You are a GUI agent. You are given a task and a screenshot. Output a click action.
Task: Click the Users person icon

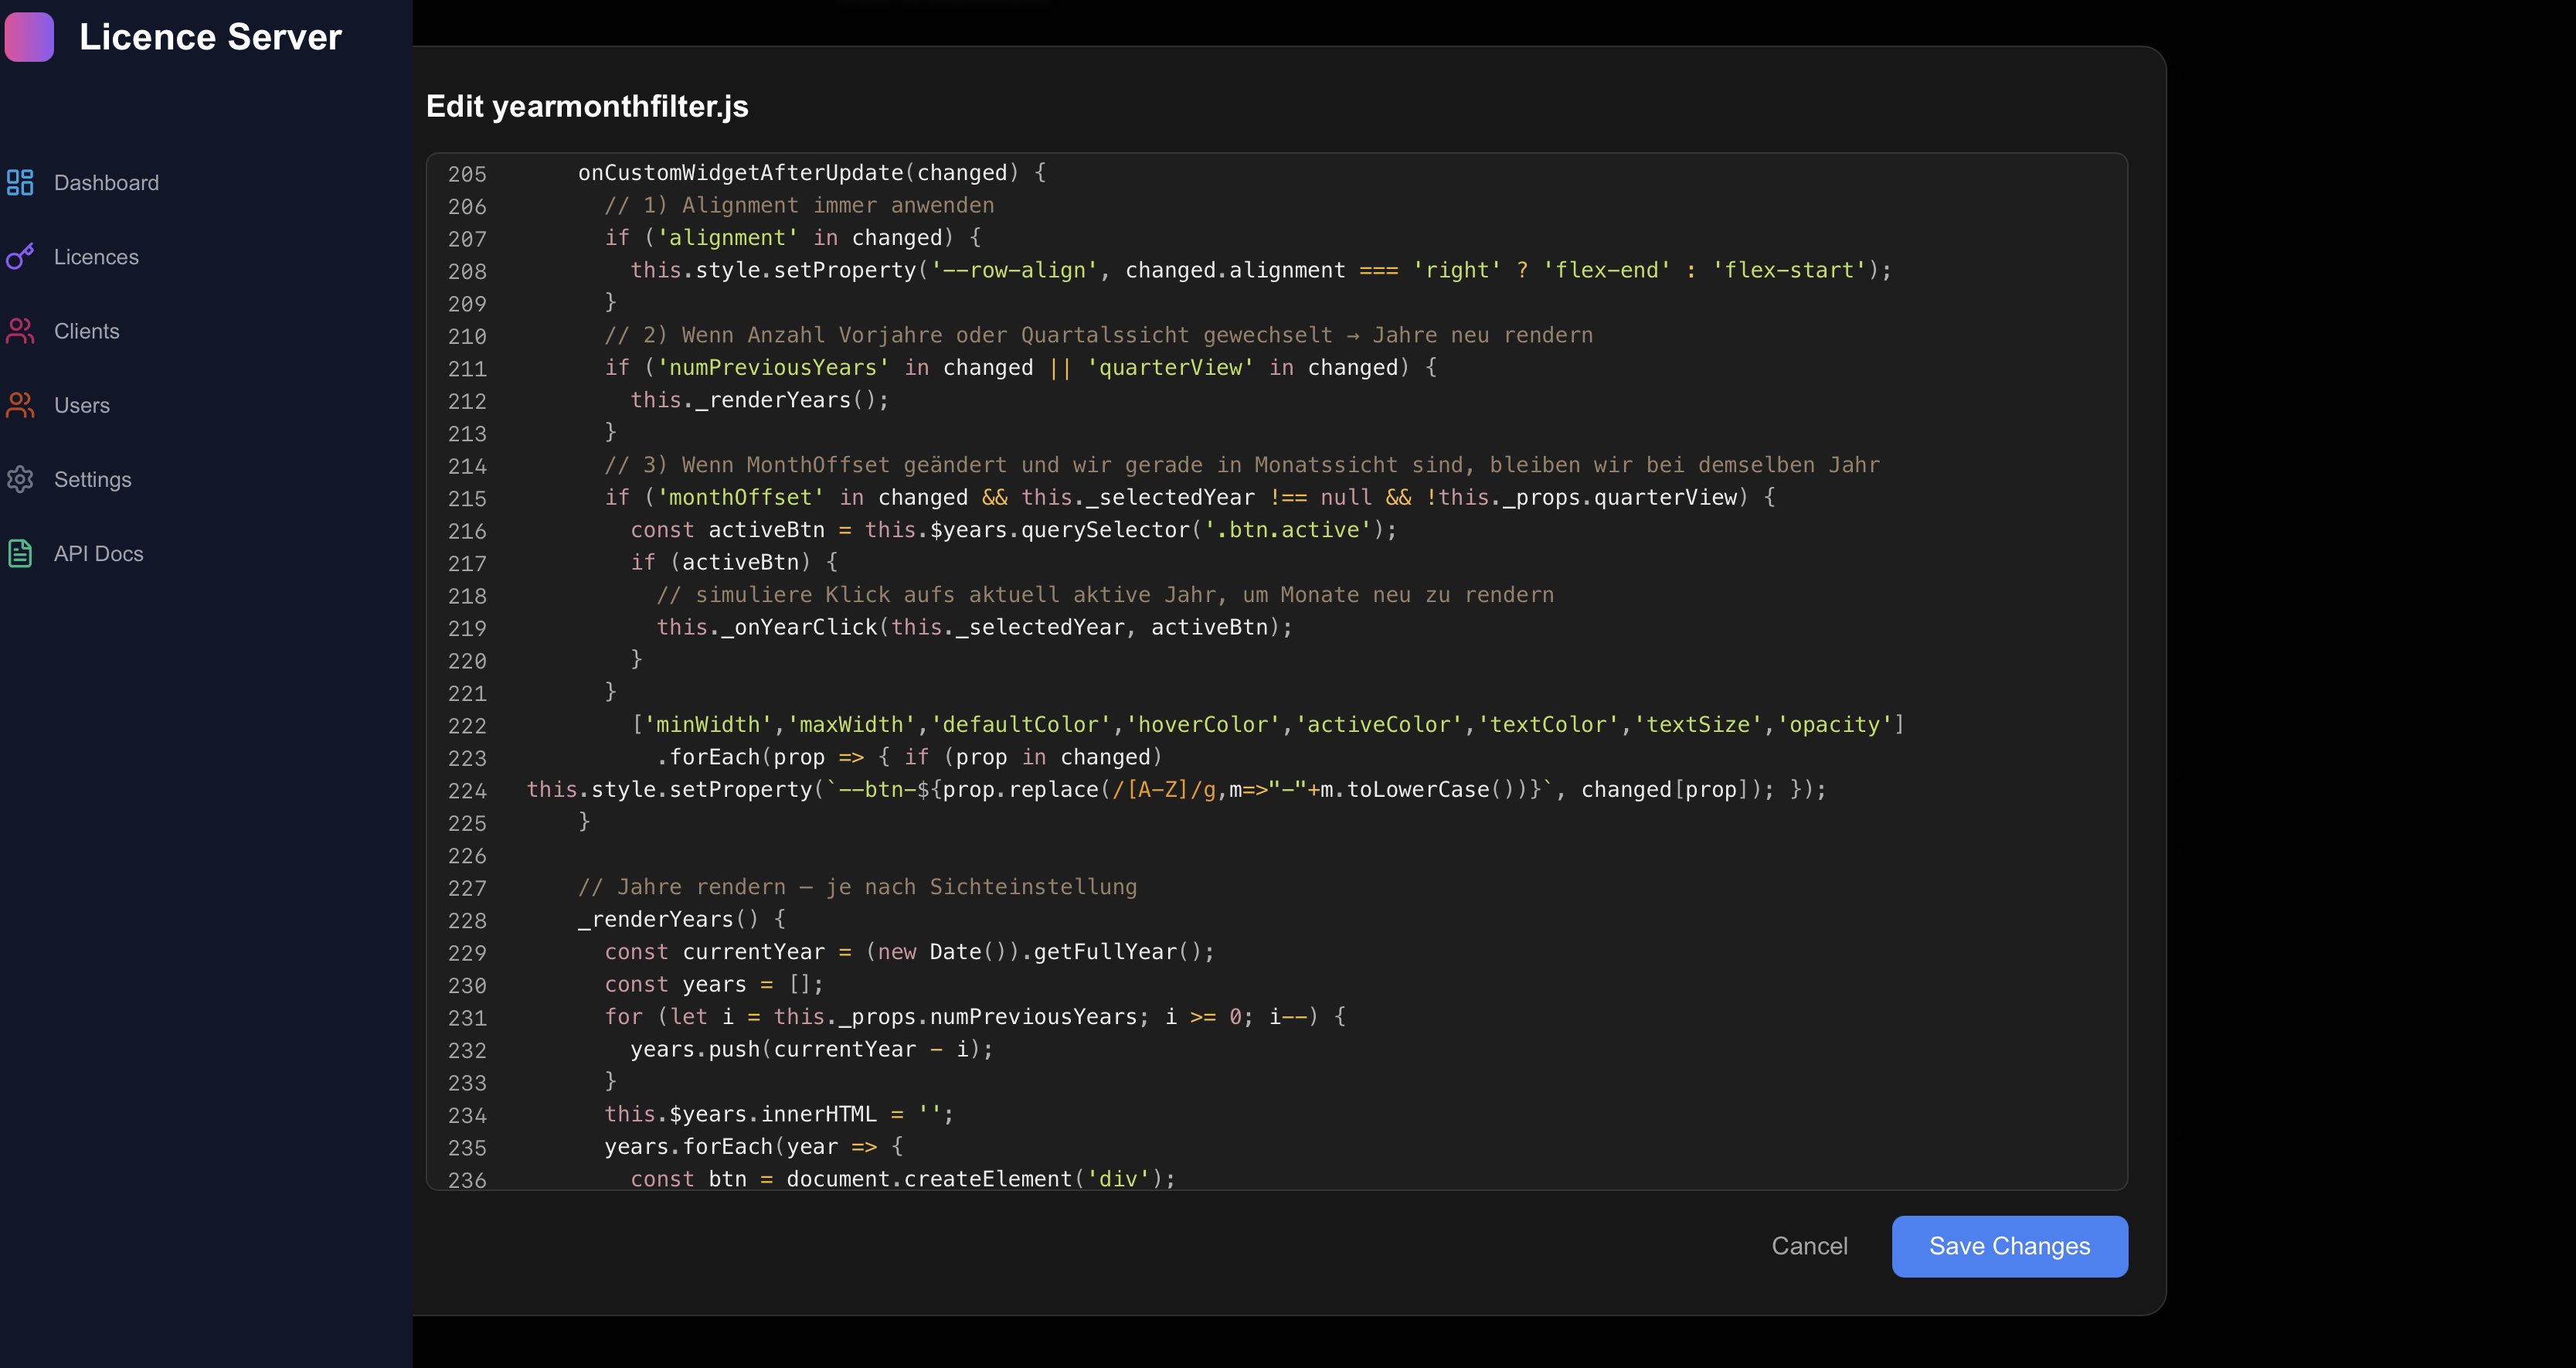21,405
